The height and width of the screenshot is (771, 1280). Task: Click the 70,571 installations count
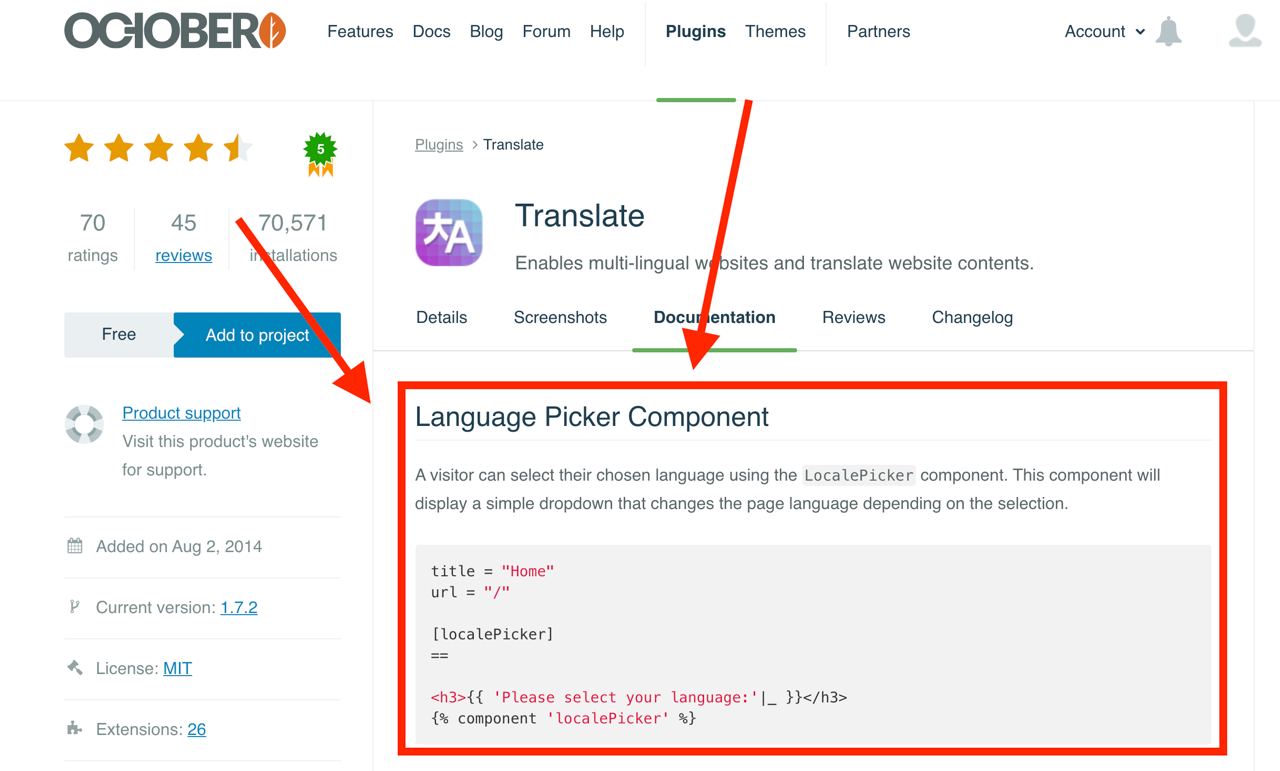click(293, 237)
